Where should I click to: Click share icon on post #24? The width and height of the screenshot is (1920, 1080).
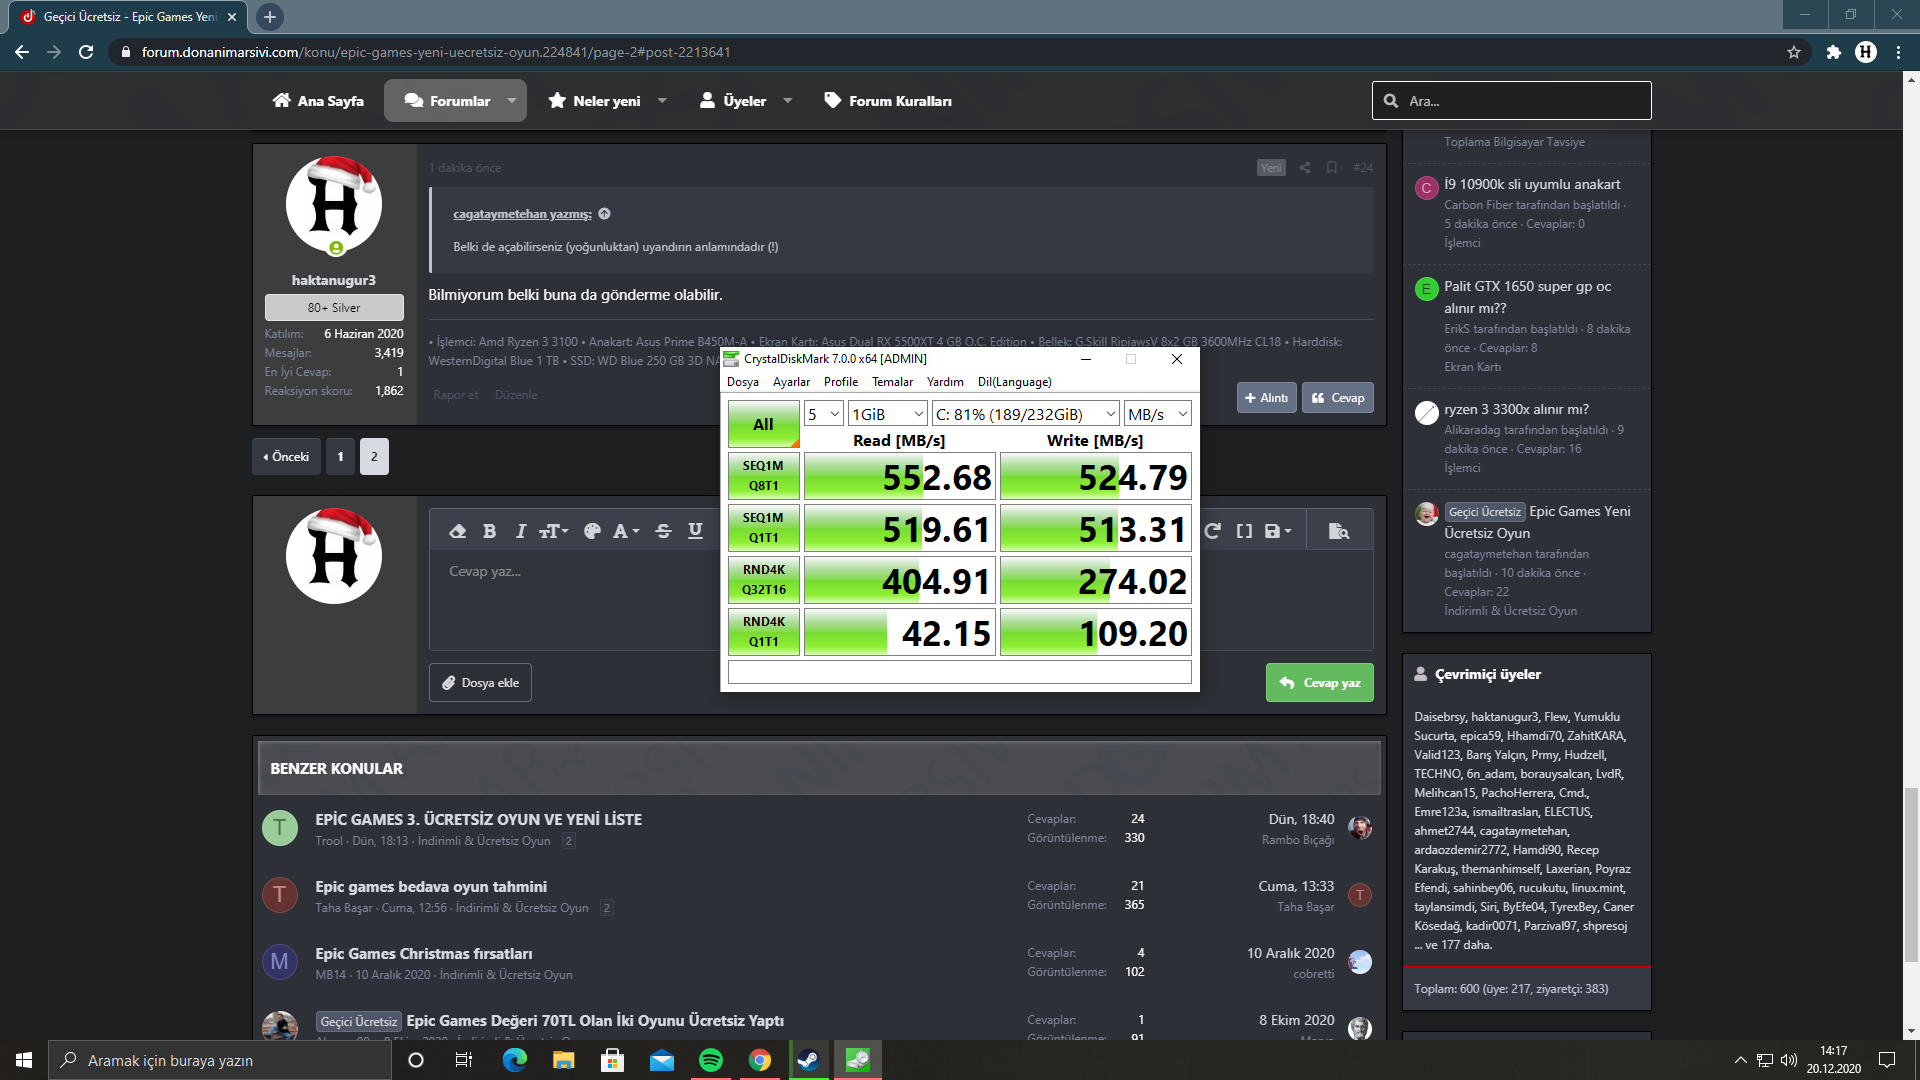(1304, 167)
